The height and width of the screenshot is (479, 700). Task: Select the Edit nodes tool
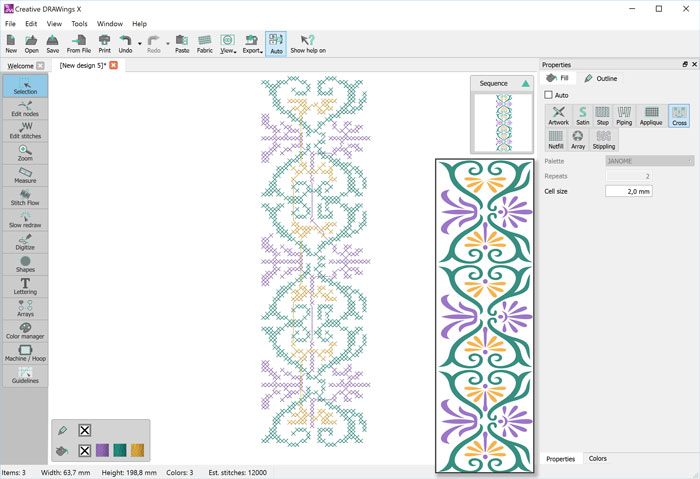[x=25, y=108]
